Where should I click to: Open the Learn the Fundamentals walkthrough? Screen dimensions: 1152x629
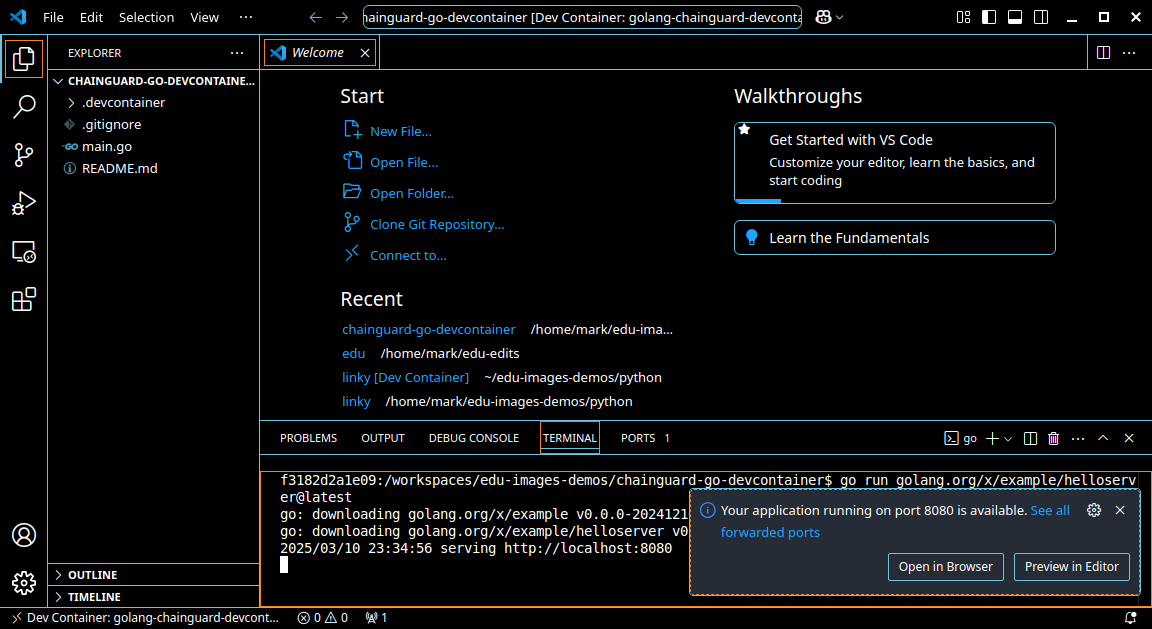[x=895, y=237]
